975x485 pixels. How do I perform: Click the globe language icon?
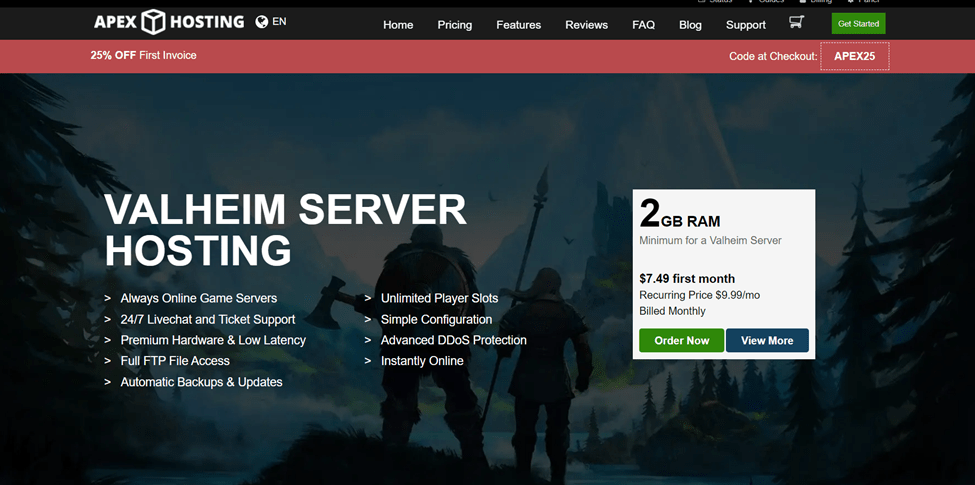pyautogui.click(x=262, y=21)
